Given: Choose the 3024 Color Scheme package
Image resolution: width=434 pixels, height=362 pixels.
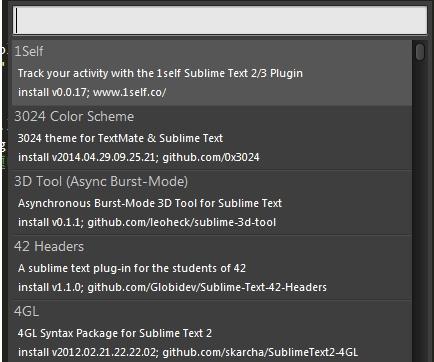Looking at the screenshot, I should 74,116.
